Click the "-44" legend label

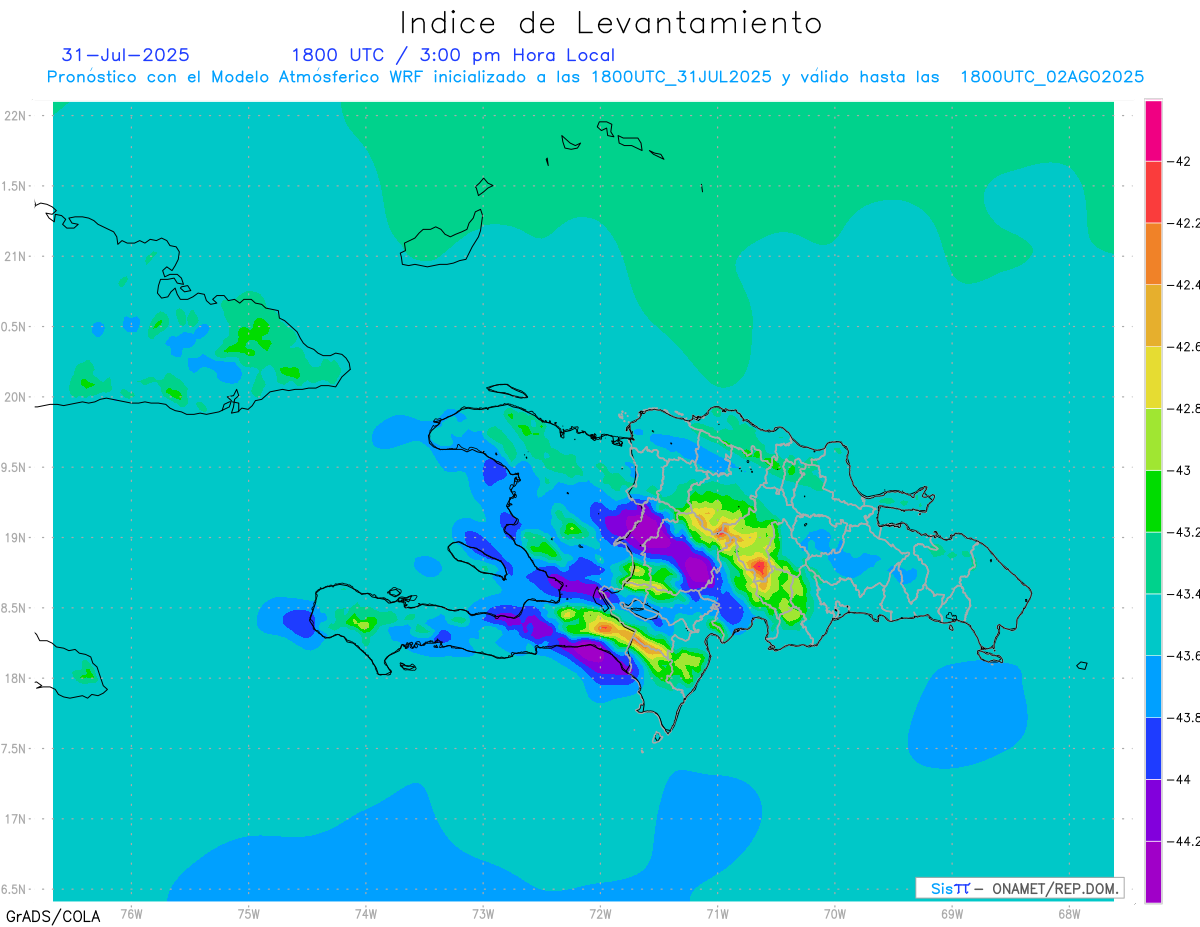1181,780
